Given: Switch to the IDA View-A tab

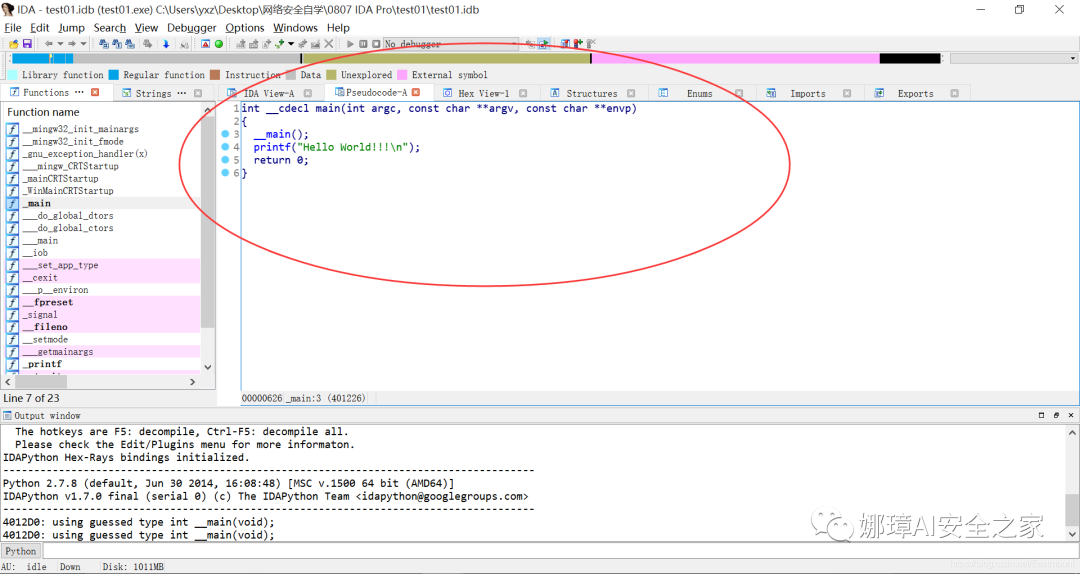Looking at the screenshot, I should pyautogui.click(x=269, y=93).
